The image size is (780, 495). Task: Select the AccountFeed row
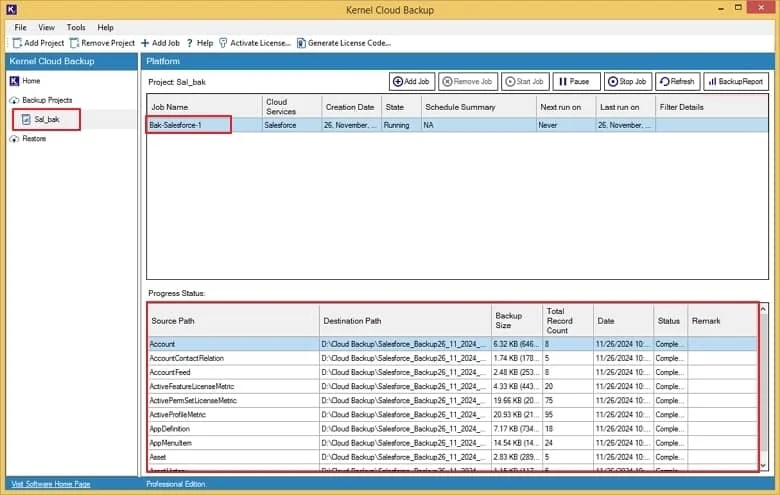pos(453,372)
